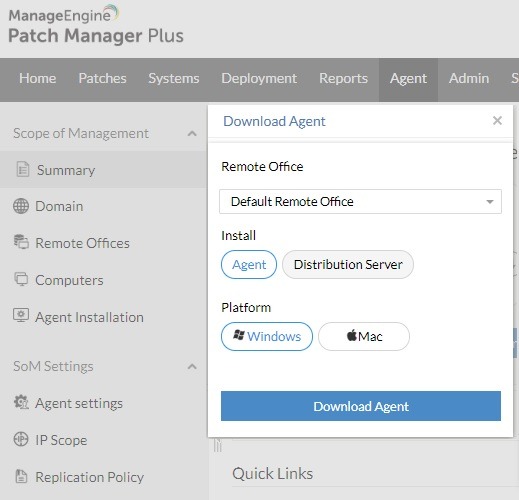The width and height of the screenshot is (519, 500).
Task: Choose the Windows platform
Action: pos(267,336)
